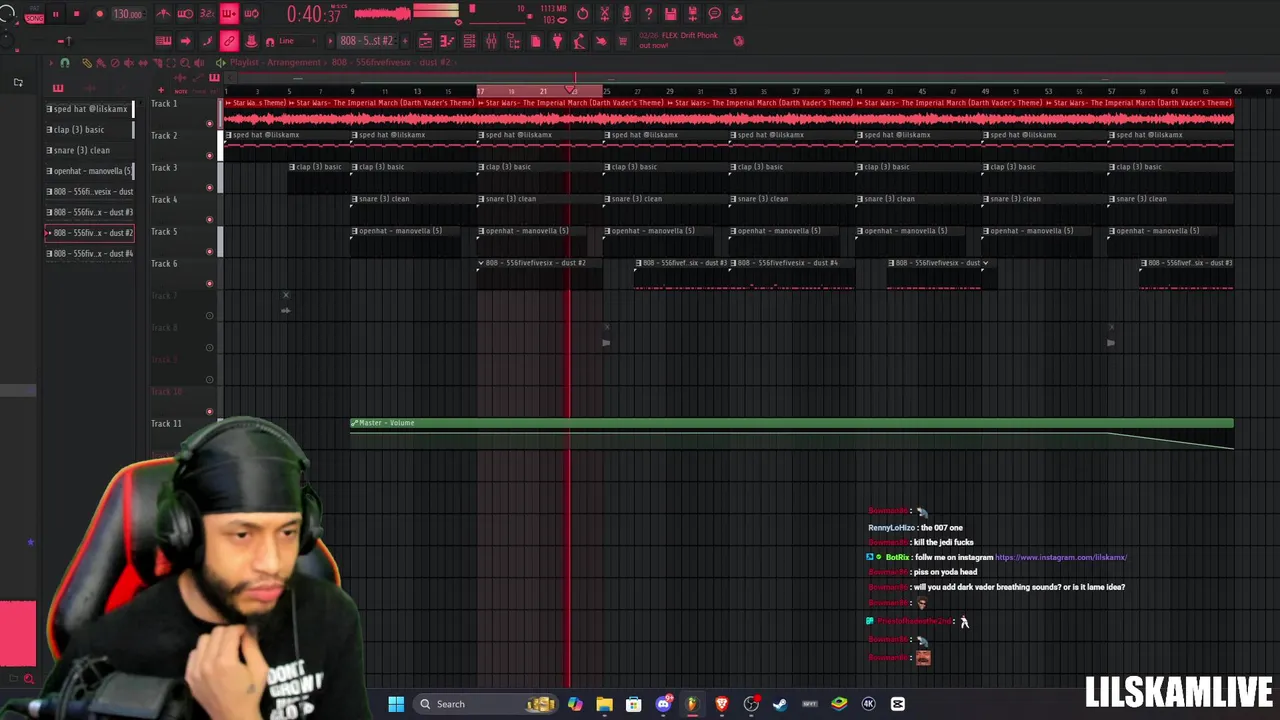Toggle the highlighted link/multilink controllers icon
Image resolution: width=1280 pixels, height=720 pixels.
pyautogui.click(x=229, y=41)
